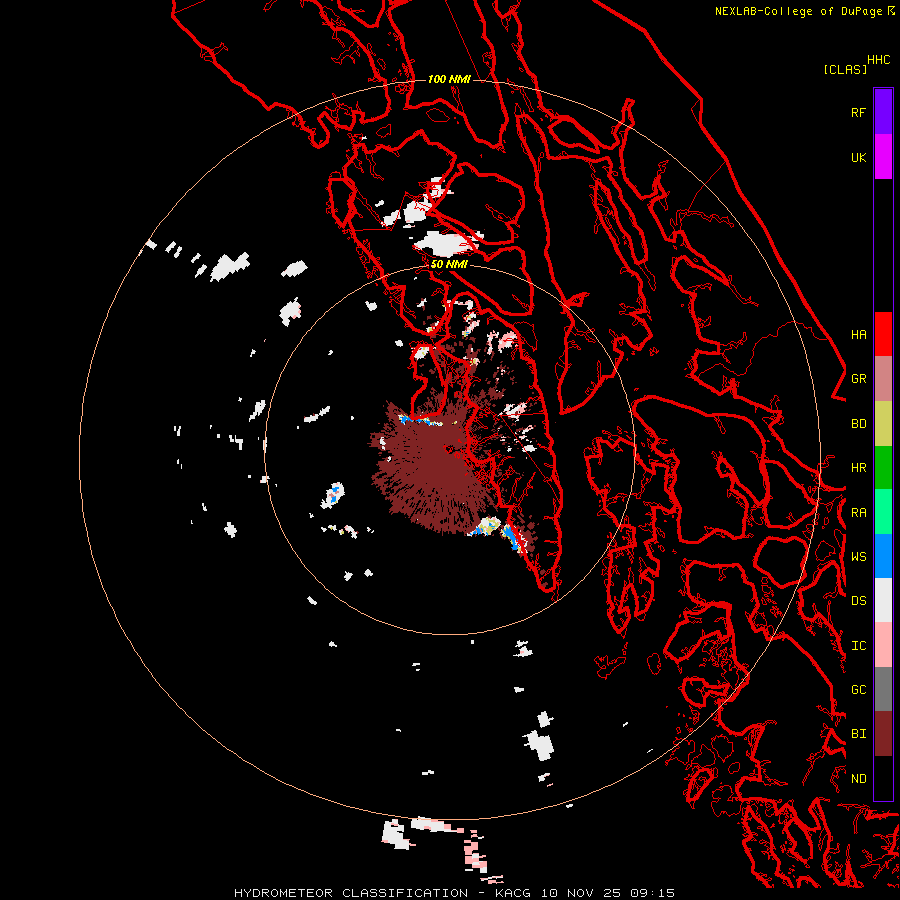
Task: Click the RF purple color swatch in legend
Action: coord(883,112)
